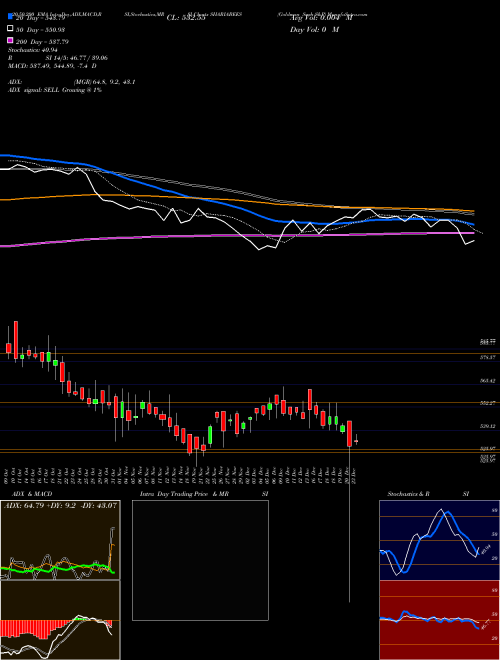This screenshot has width=500, height=660.
Task: Click the 'CL: 532.55' closing price label
Action: (186, 18)
